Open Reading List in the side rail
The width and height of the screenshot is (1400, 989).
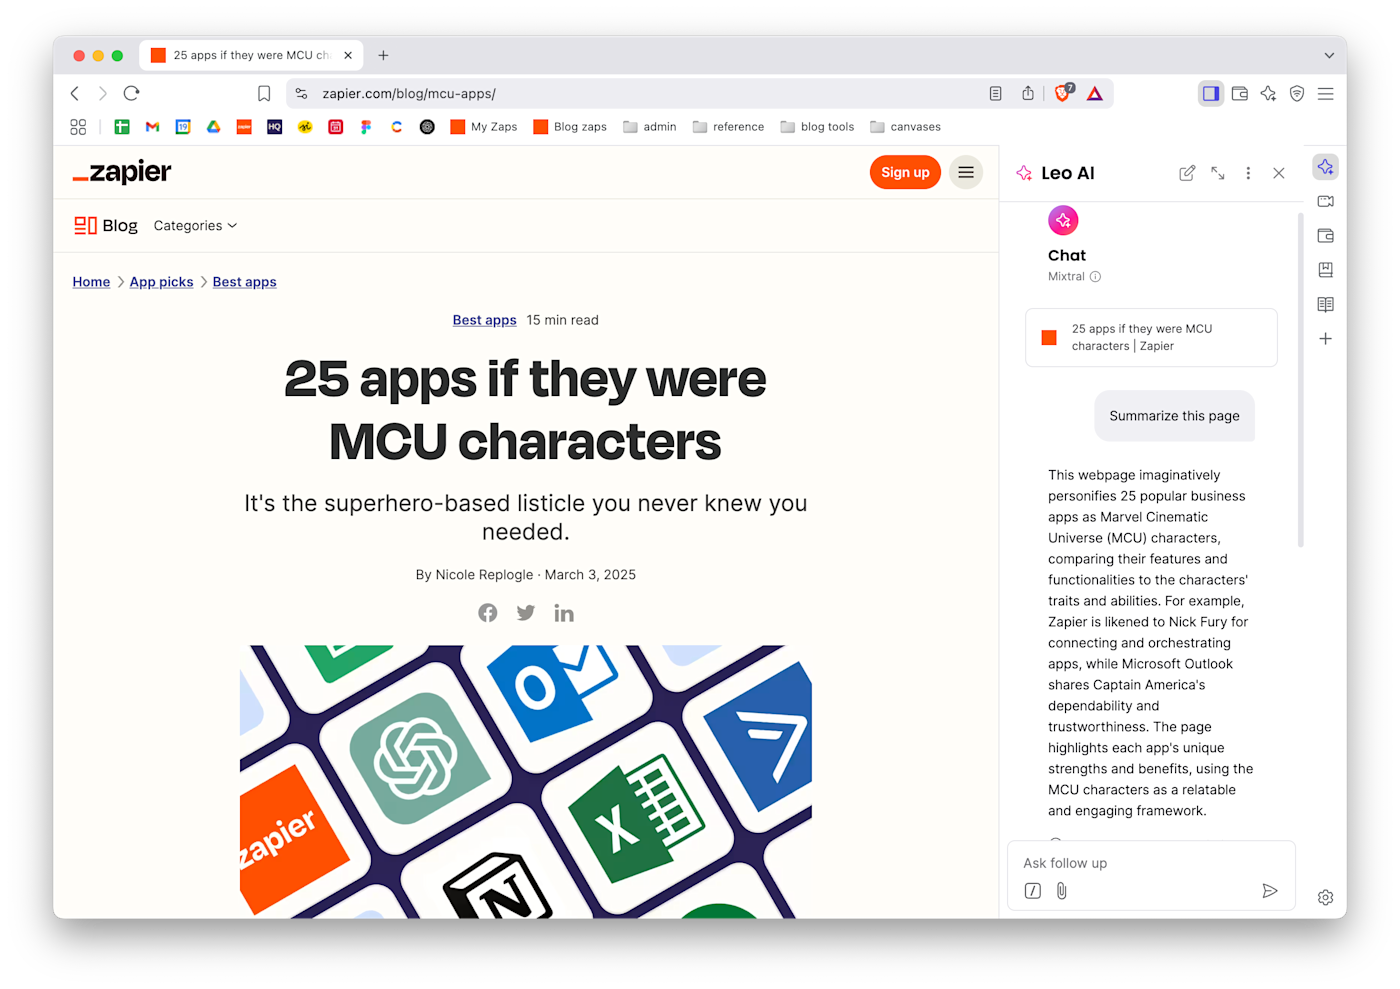[1326, 304]
